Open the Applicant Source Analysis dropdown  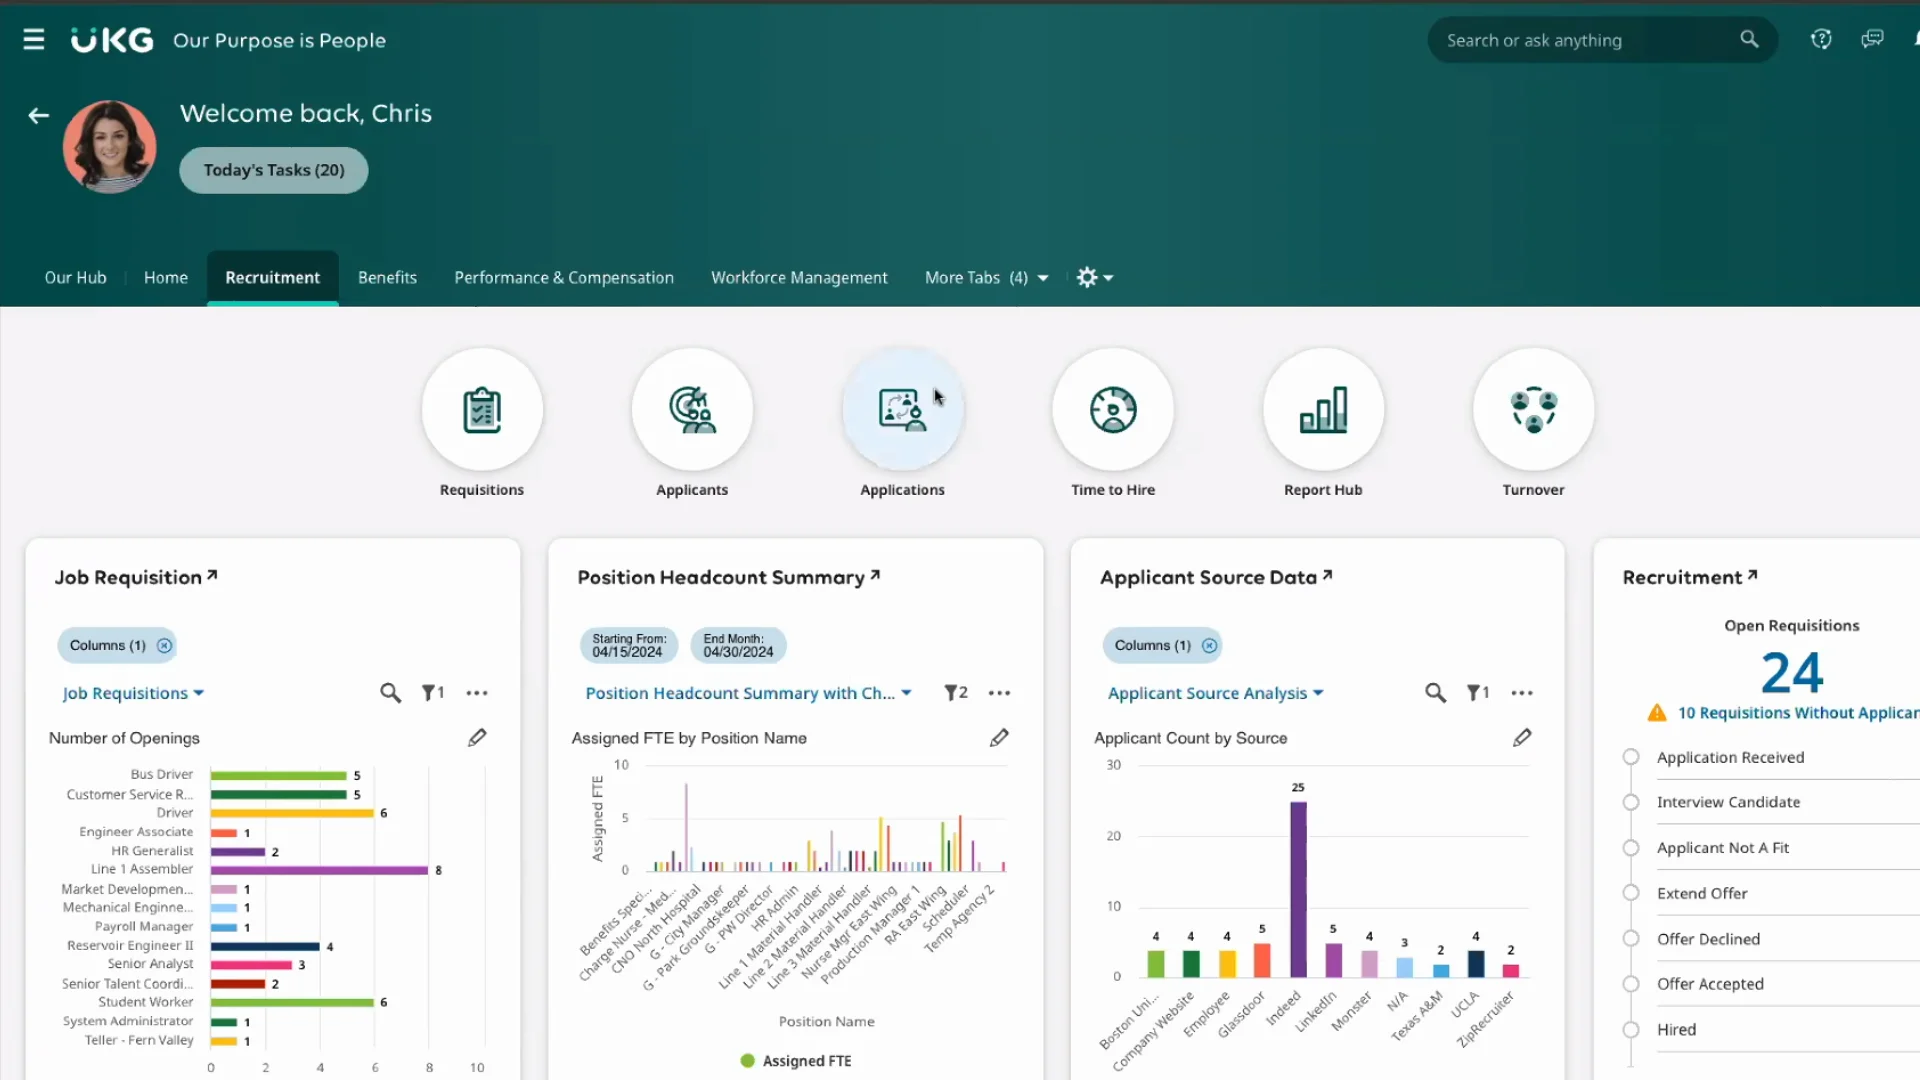[1214, 693]
